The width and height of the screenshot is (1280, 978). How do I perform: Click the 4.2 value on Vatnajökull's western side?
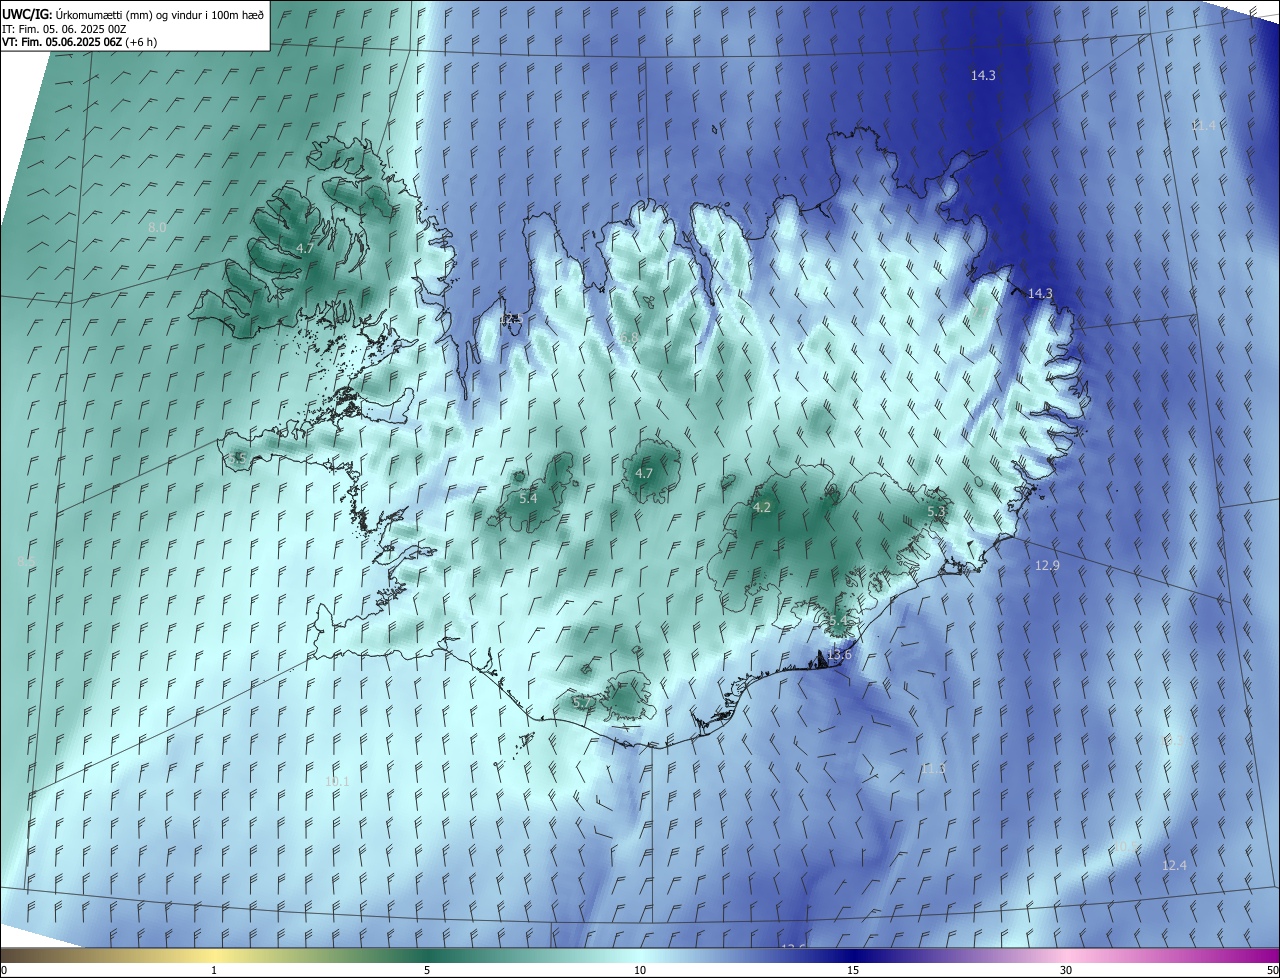click(x=761, y=507)
